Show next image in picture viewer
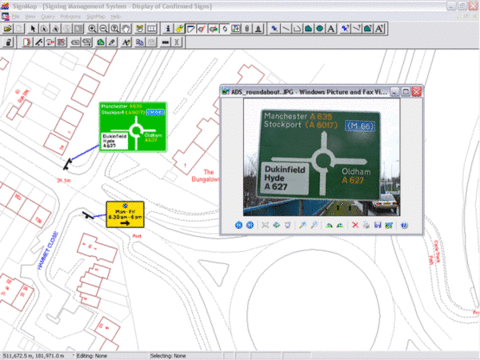The image size is (480, 360). point(250,225)
